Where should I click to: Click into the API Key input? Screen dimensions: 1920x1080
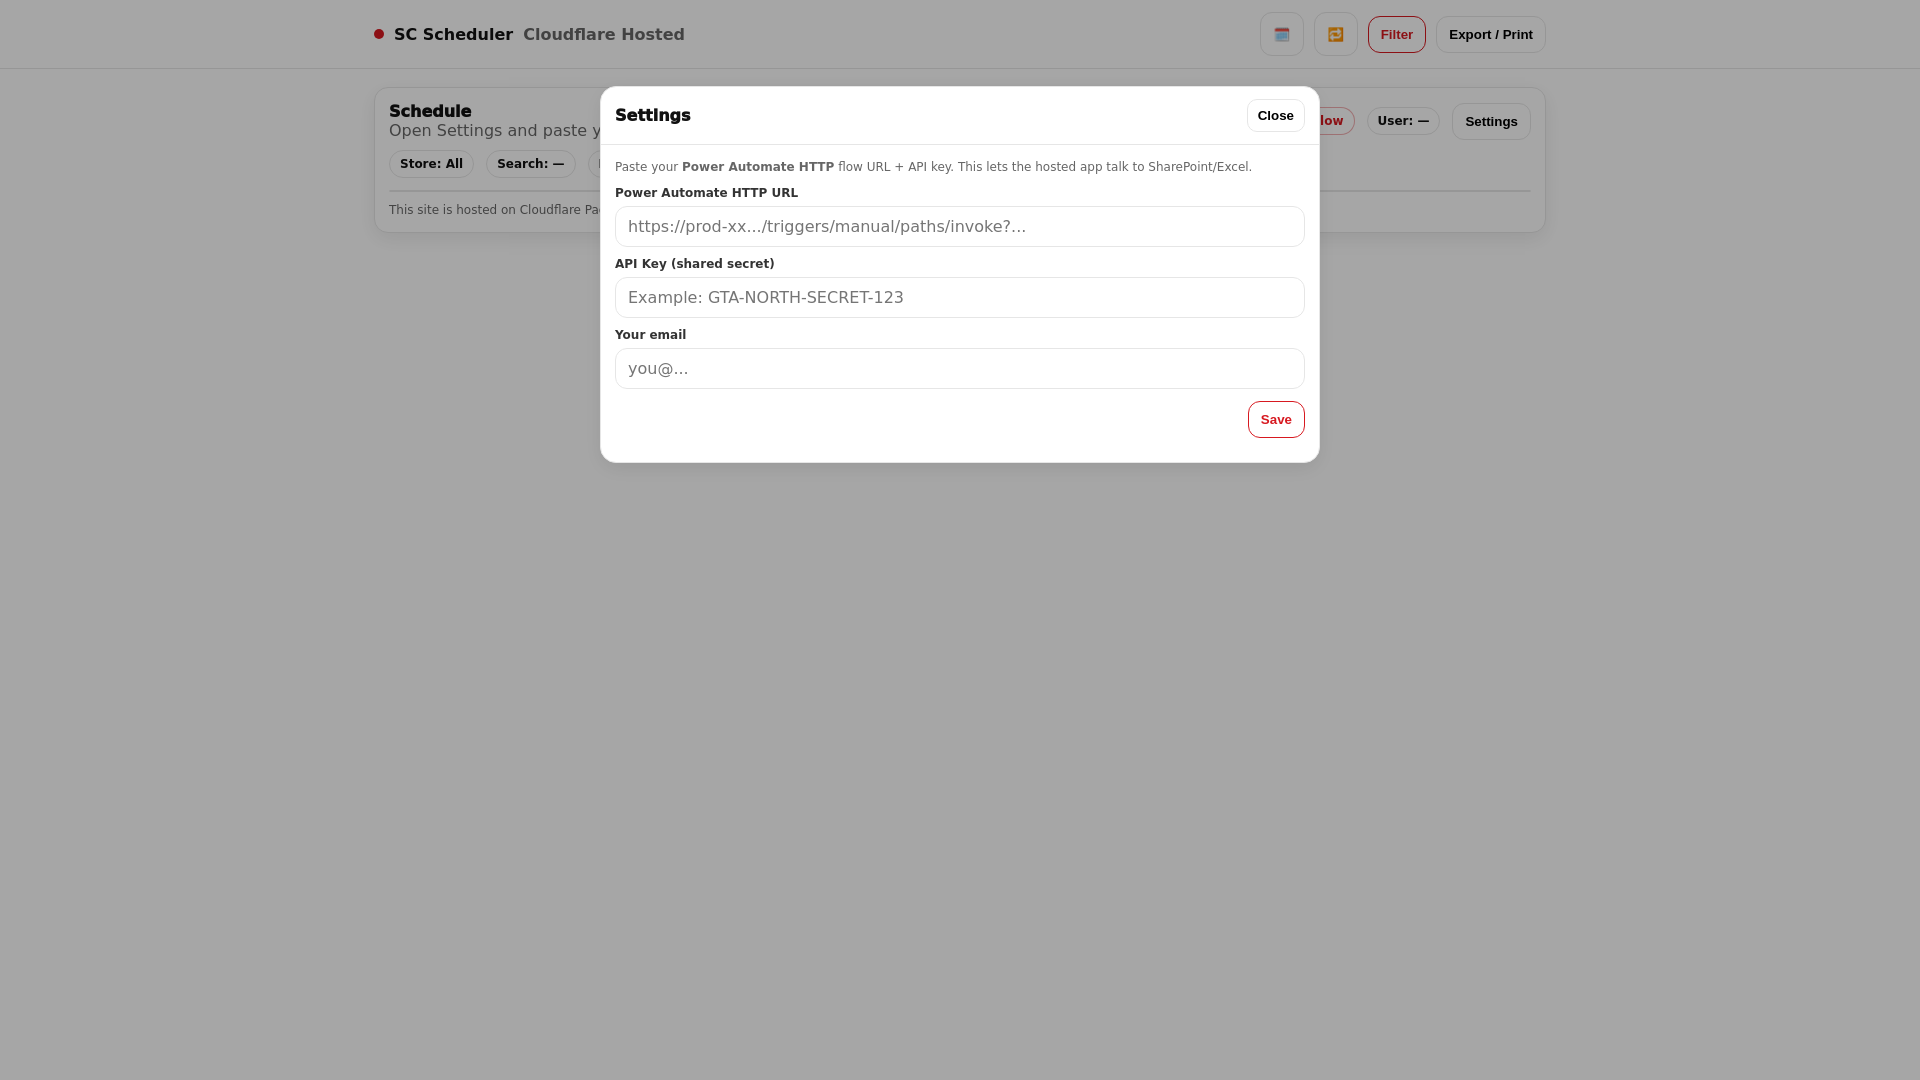tap(959, 298)
